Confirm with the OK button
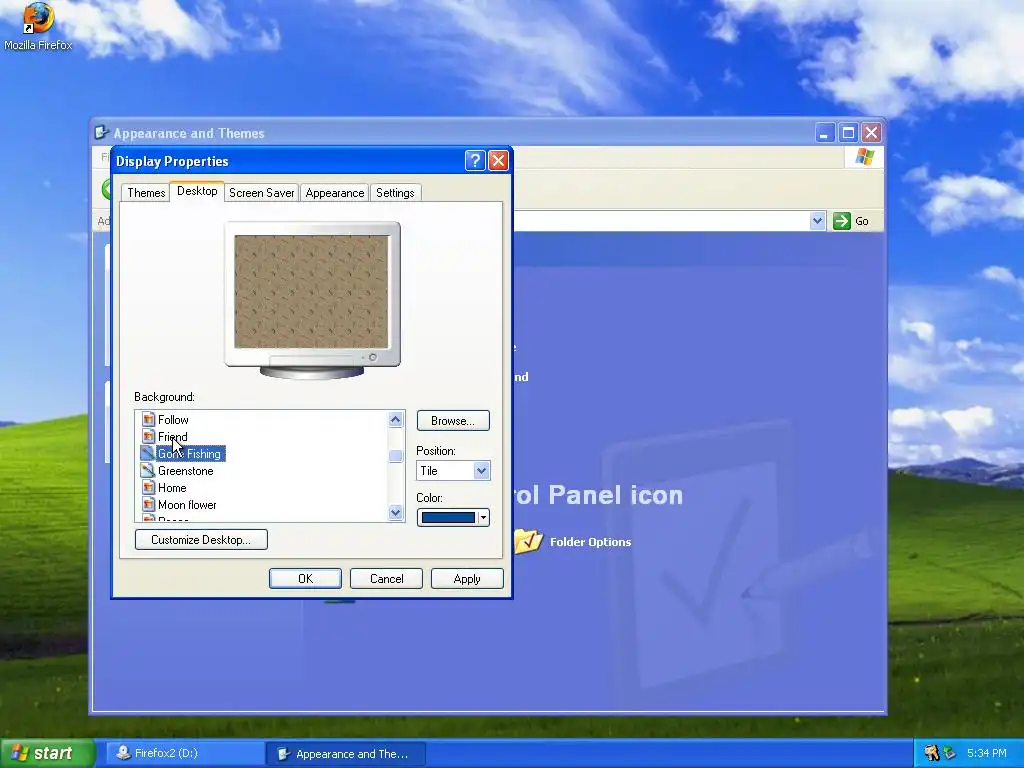 click(x=306, y=579)
